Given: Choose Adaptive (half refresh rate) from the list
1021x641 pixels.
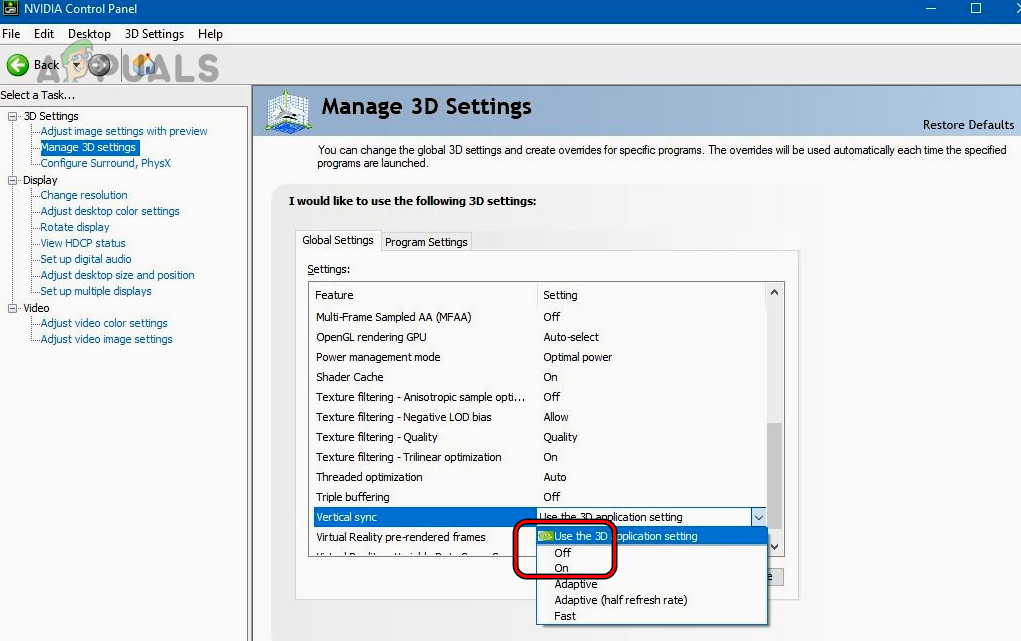Looking at the screenshot, I should 620,599.
